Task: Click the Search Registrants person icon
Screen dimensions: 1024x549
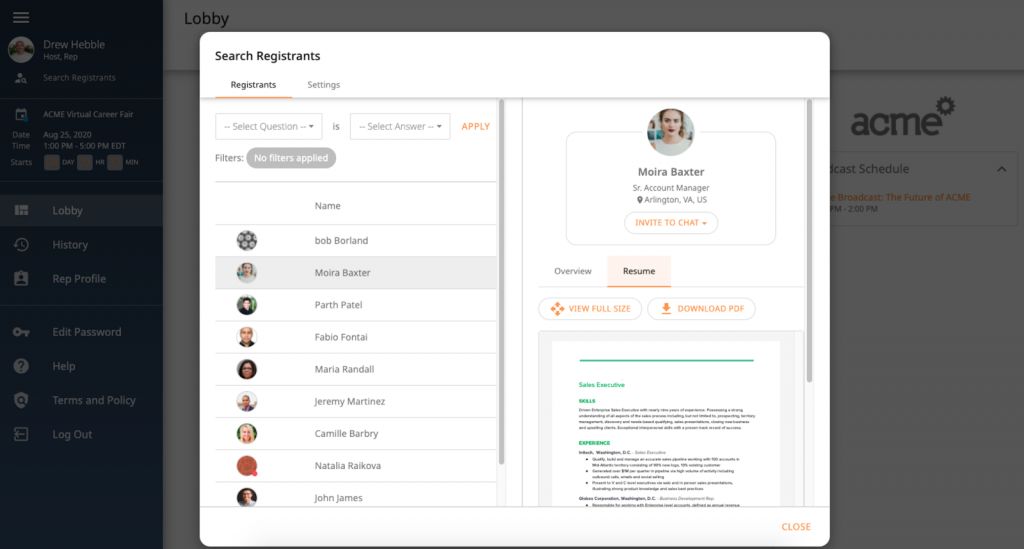Action: [x=21, y=78]
